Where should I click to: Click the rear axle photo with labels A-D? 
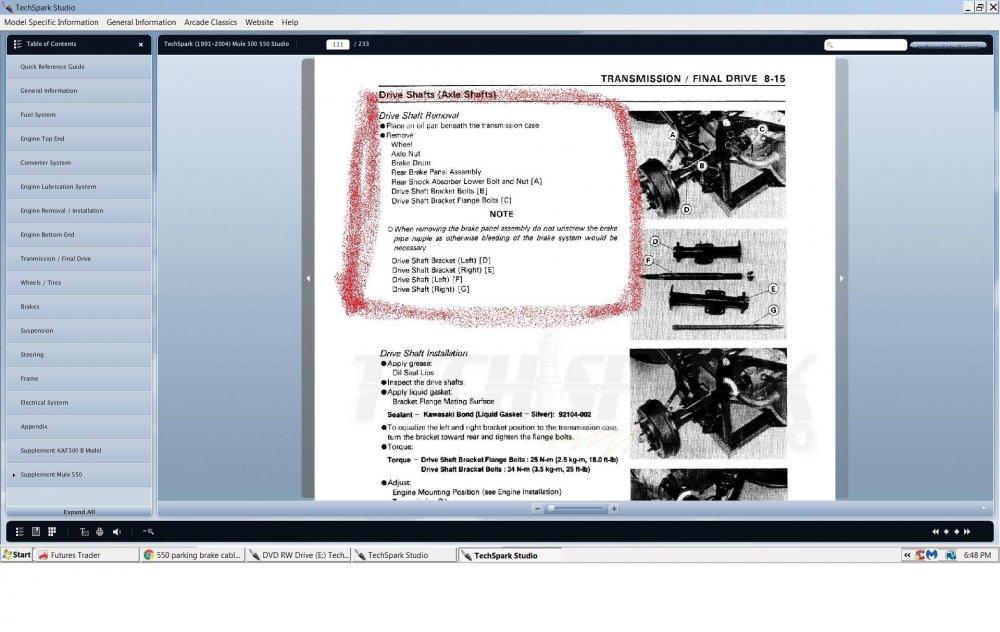[x=707, y=165]
